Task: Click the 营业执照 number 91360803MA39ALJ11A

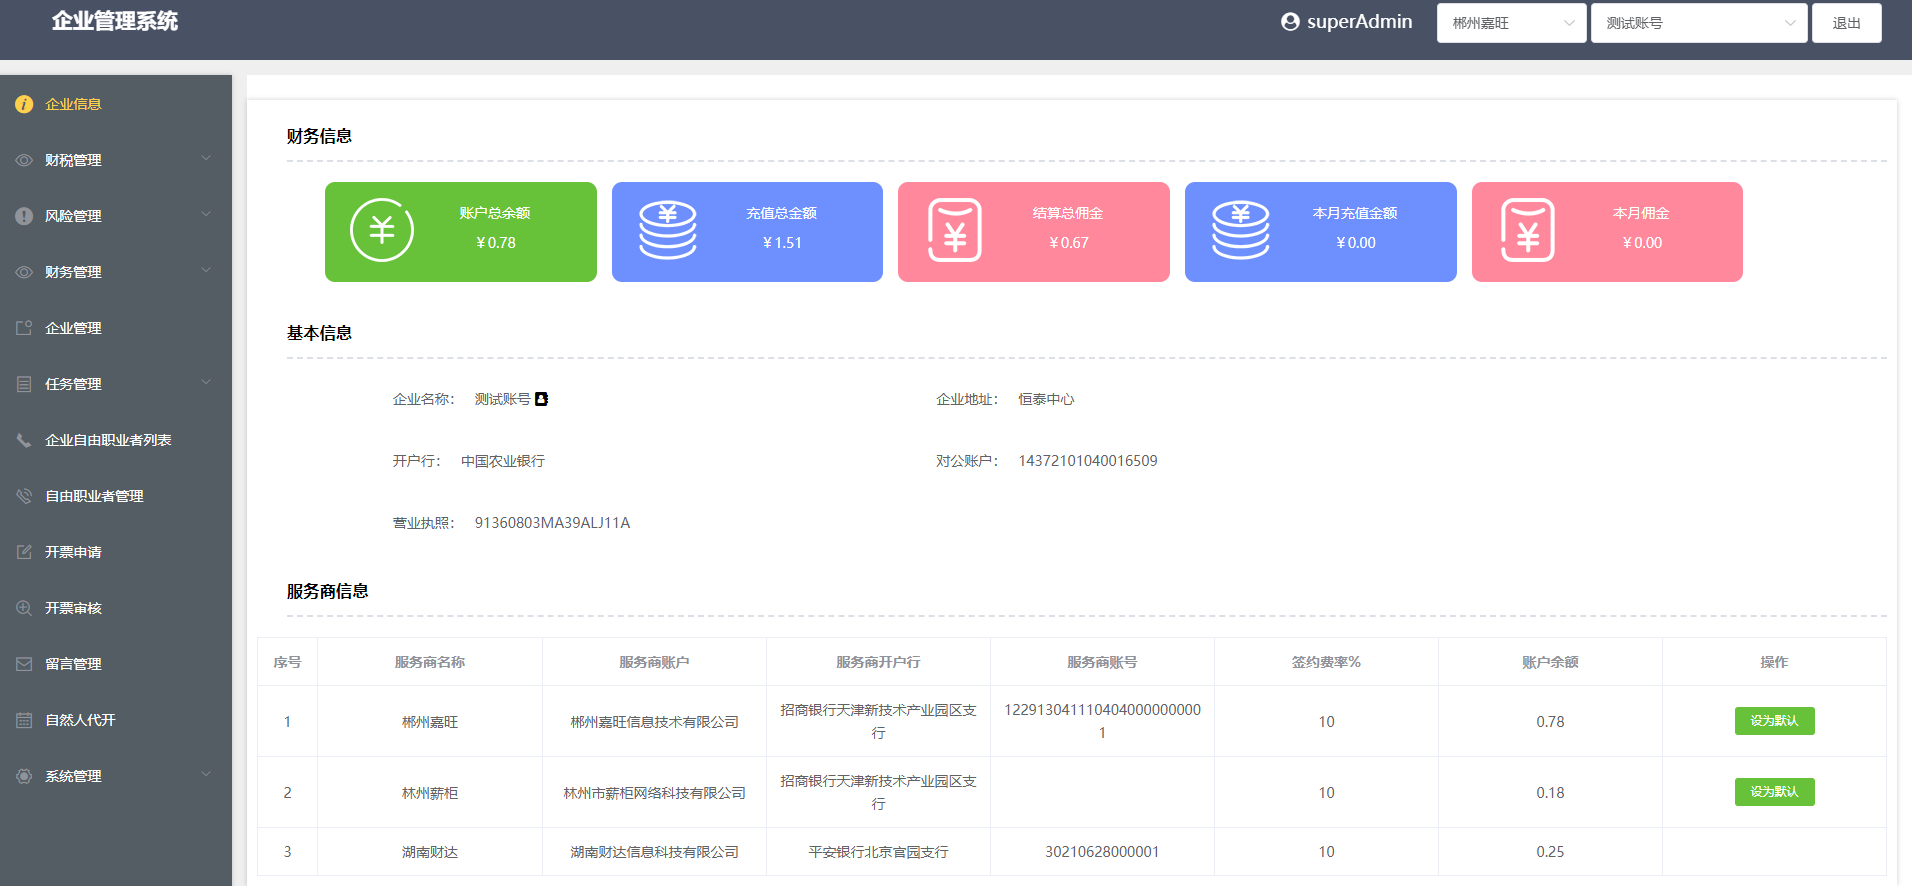Action: [x=552, y=523]
